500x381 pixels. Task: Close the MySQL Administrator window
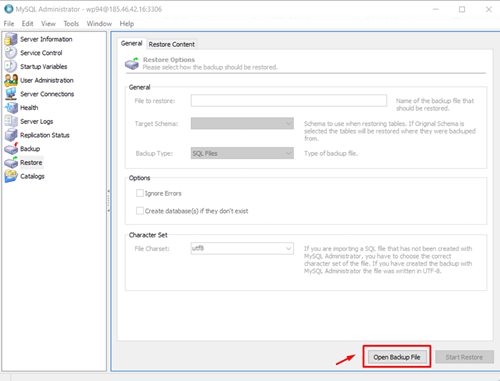(x=489, y=9)
